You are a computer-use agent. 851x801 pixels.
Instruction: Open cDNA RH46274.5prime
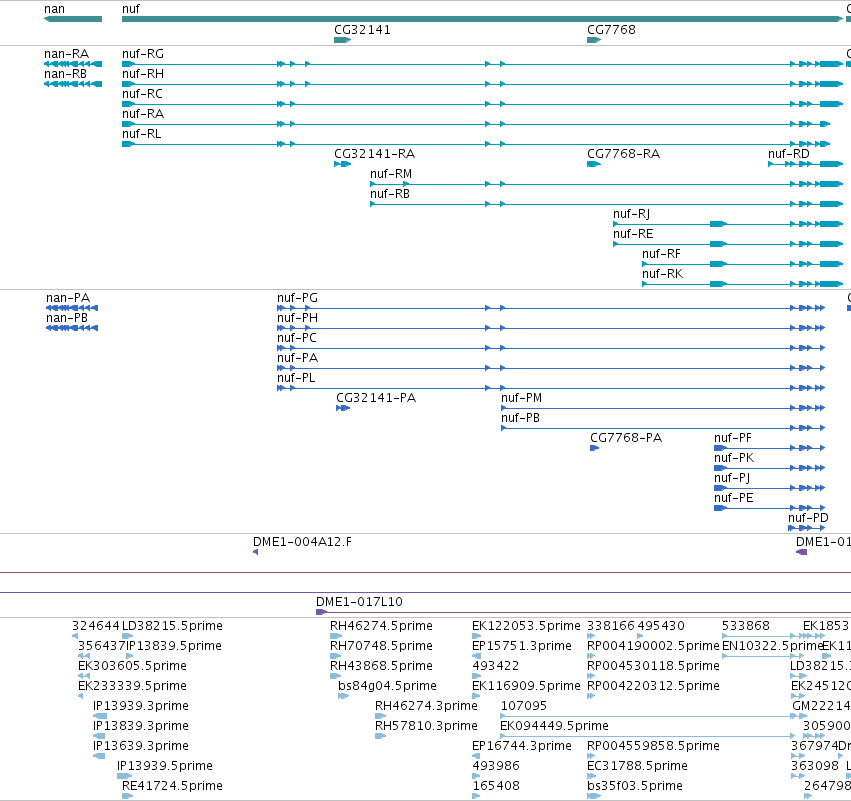(381, 626)
